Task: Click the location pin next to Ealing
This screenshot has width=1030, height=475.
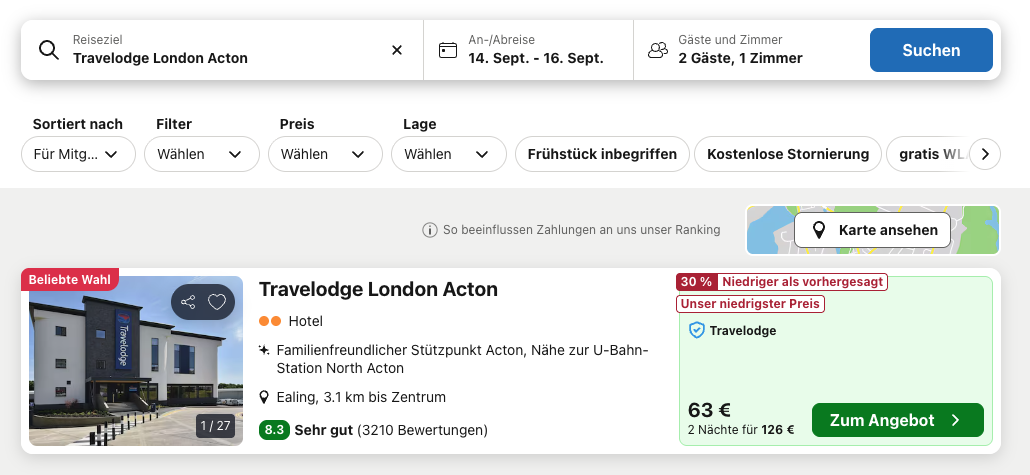Action: coord(264,397)
